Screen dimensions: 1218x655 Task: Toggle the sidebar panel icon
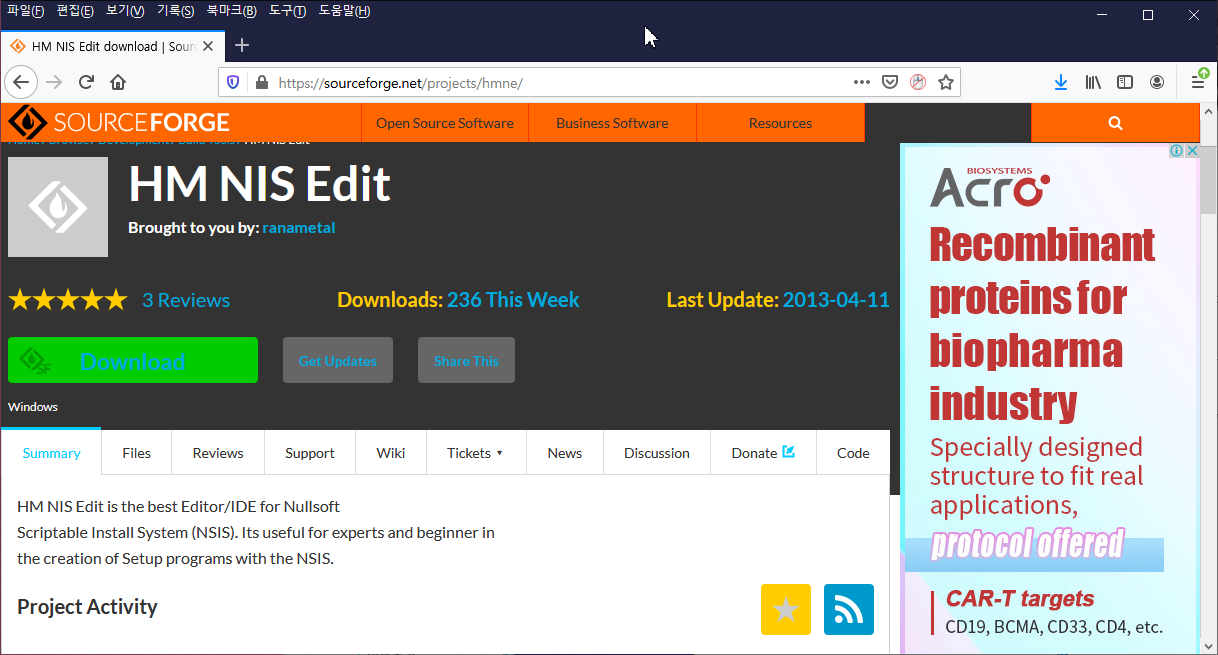(x=1125, y=82)
